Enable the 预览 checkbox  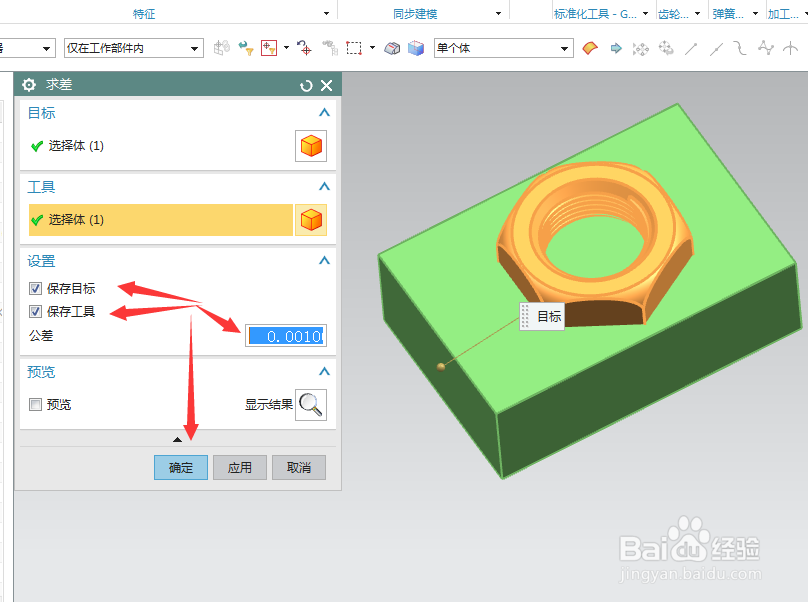click(35, 405)
